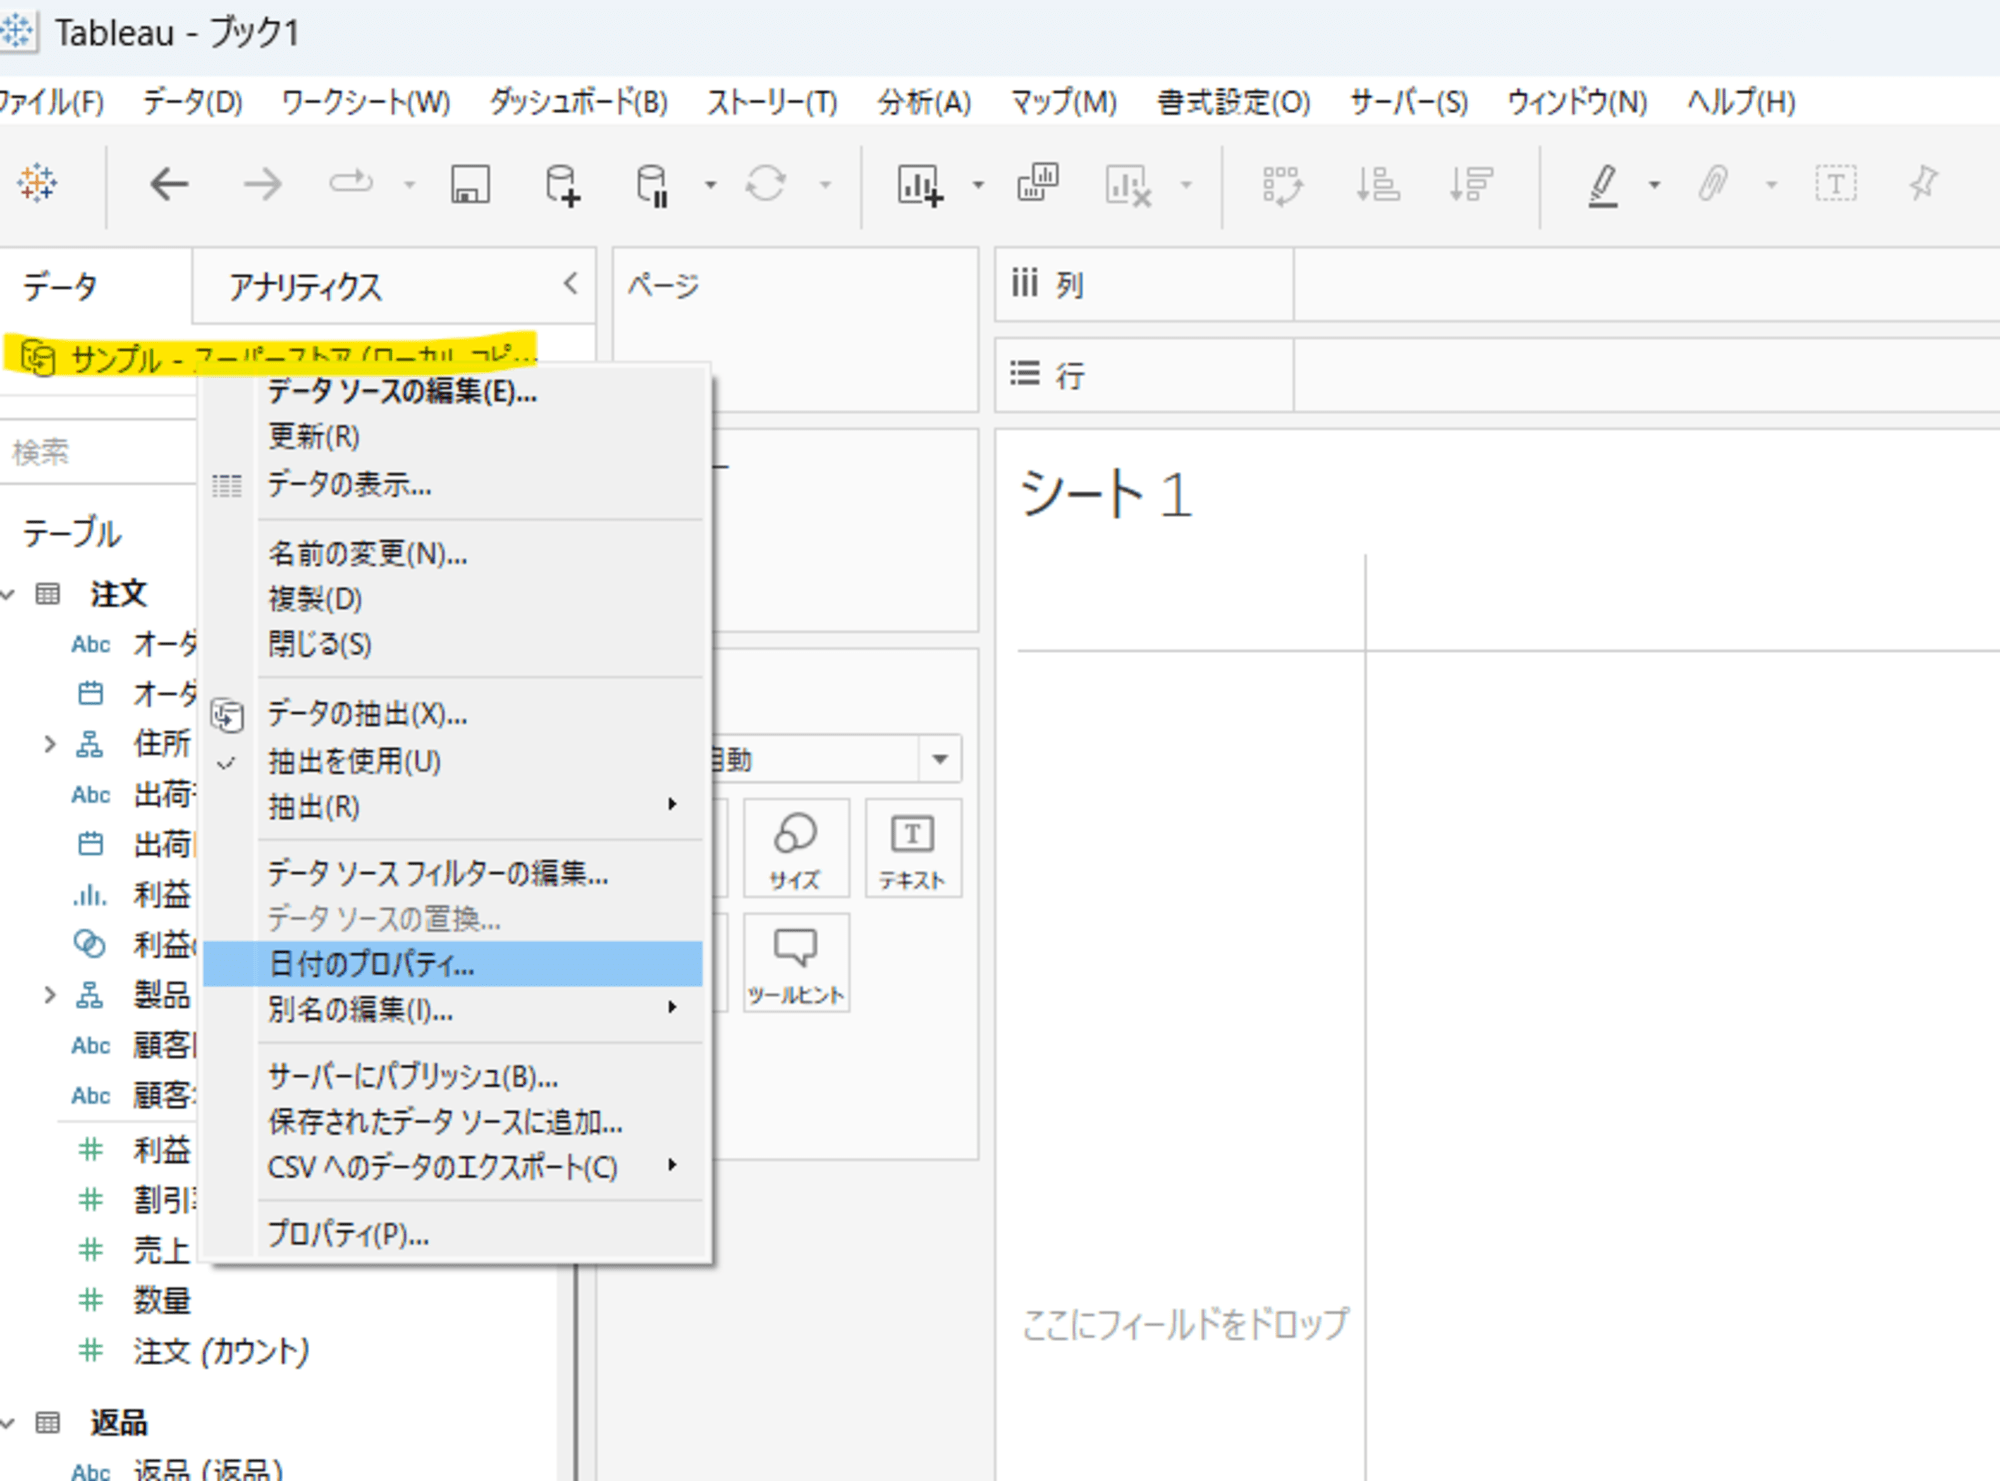This screenshot has height=1481, width=2000.
Task: Click the Highlight pen icon
Action: point(1604,184)
